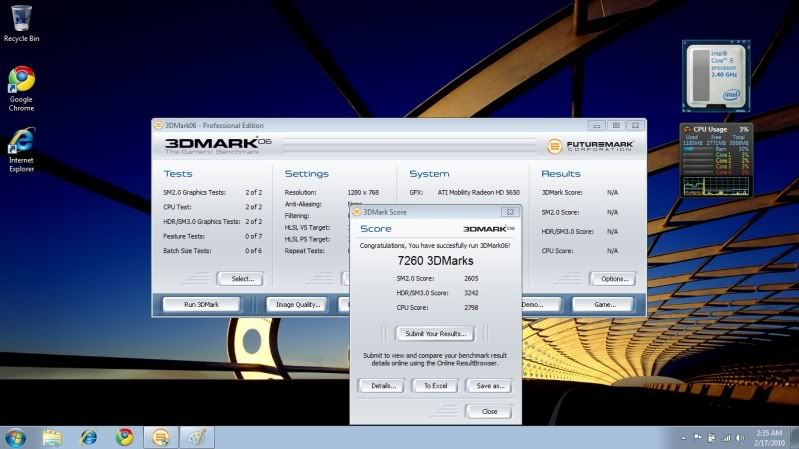Switch to the 3DMark06 taskbar icon
Viewport: 799px width, 449px height.
tap(160, 437)
